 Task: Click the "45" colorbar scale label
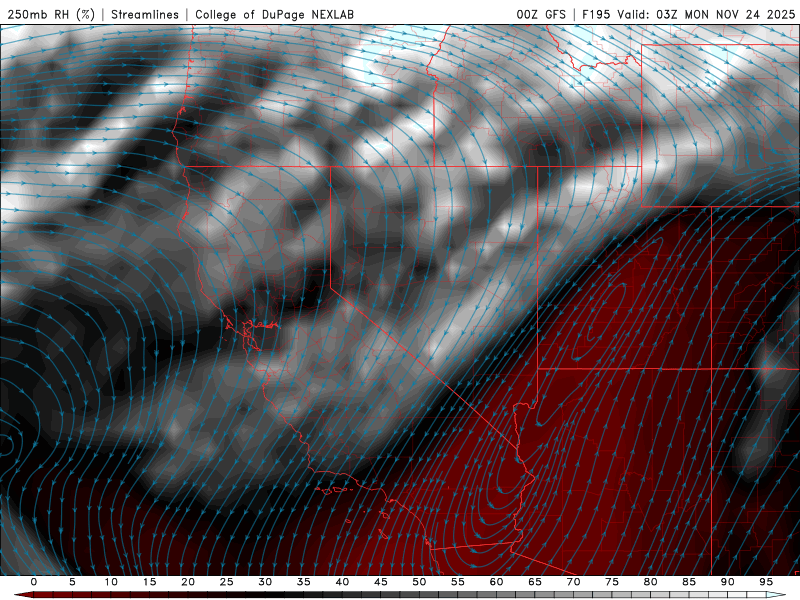point(381,582)
